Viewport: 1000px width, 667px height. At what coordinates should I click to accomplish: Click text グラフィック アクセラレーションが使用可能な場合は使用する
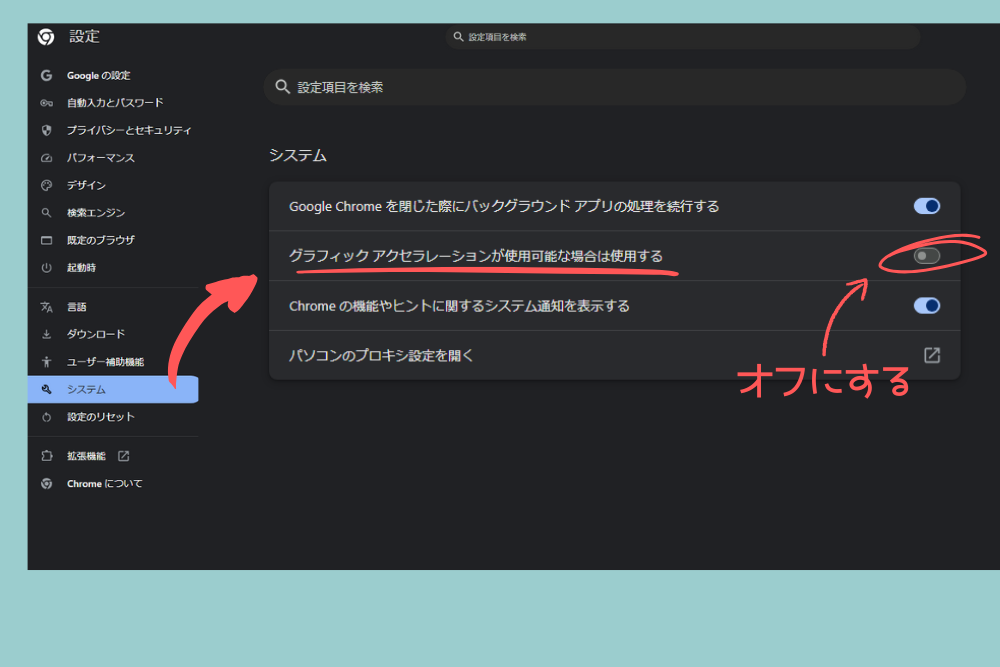(476, 256)
